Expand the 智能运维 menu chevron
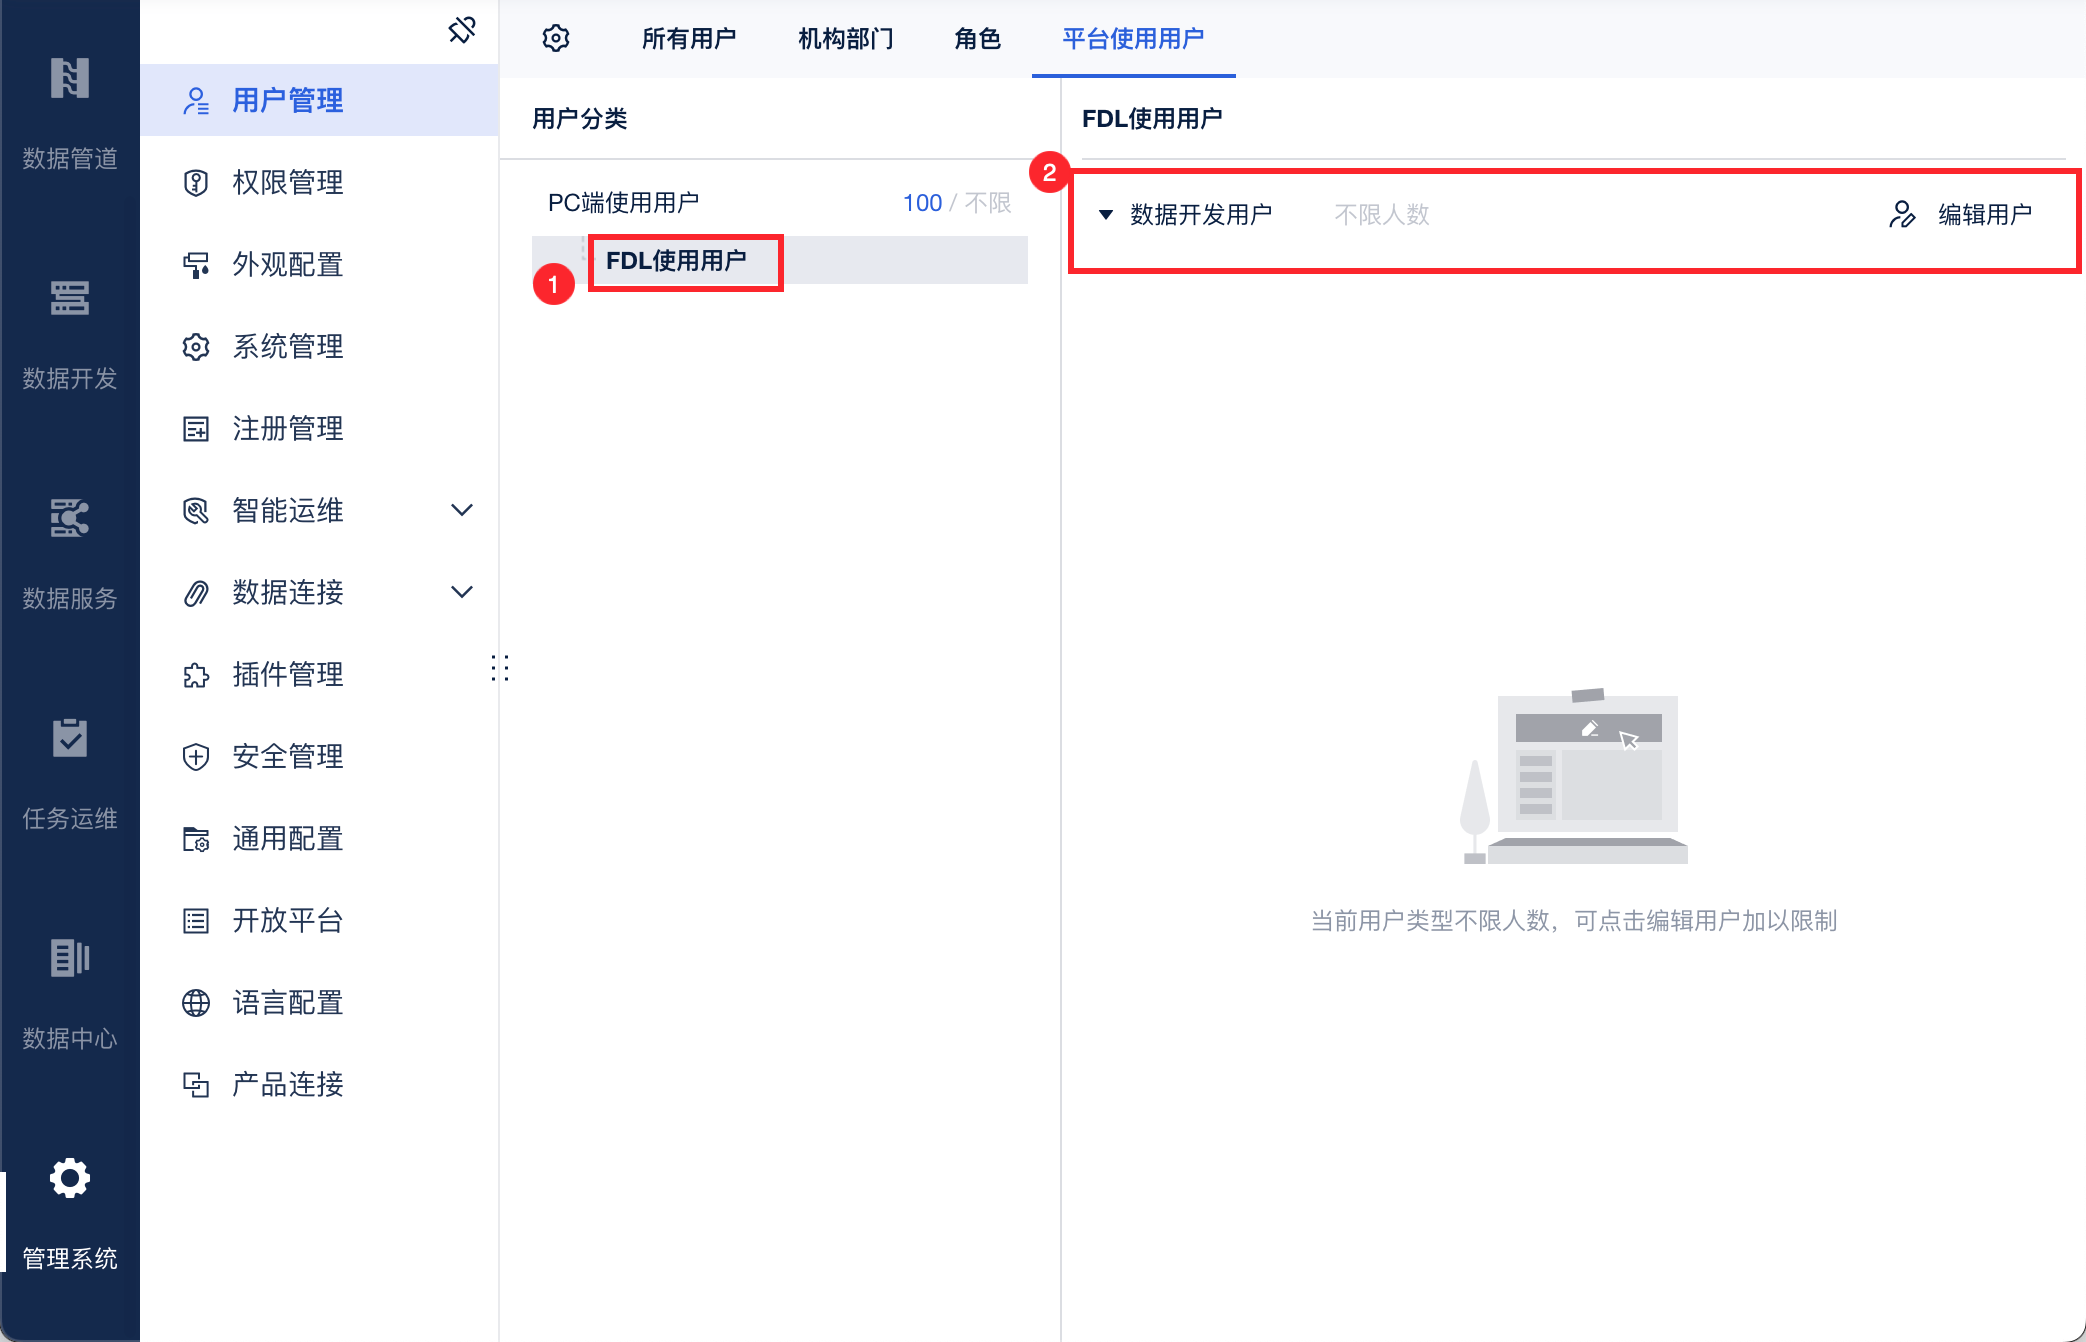 coord(462,510)
